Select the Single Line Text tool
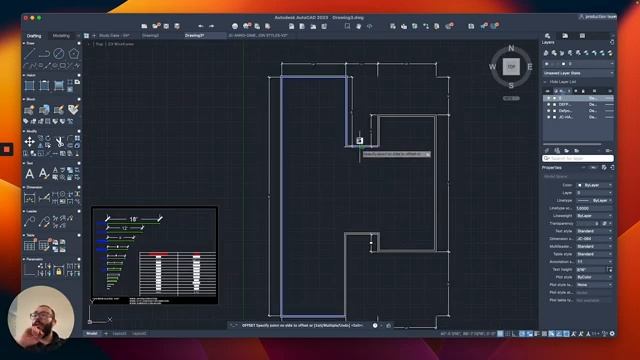Image resolution: width=640 pixels, height=360 pixels. 44,174
